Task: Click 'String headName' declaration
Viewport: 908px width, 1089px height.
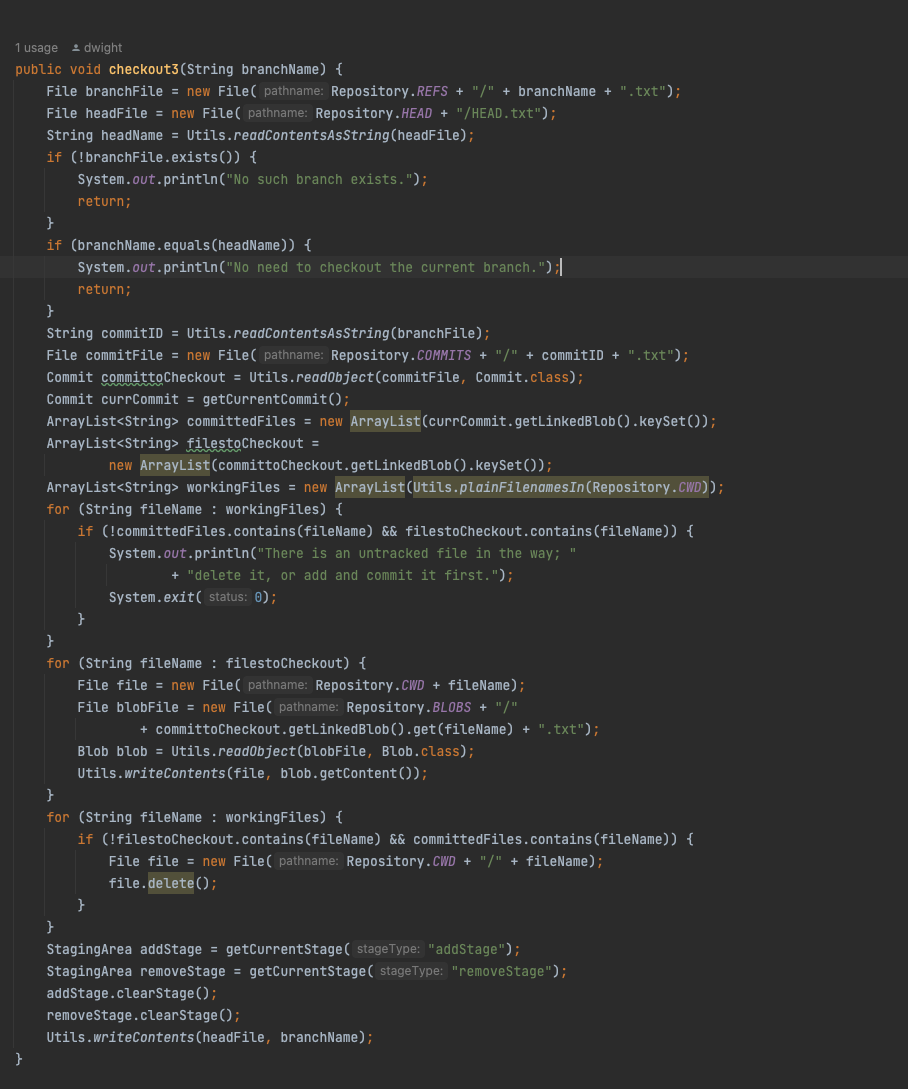Action: (x=104, y=135)
